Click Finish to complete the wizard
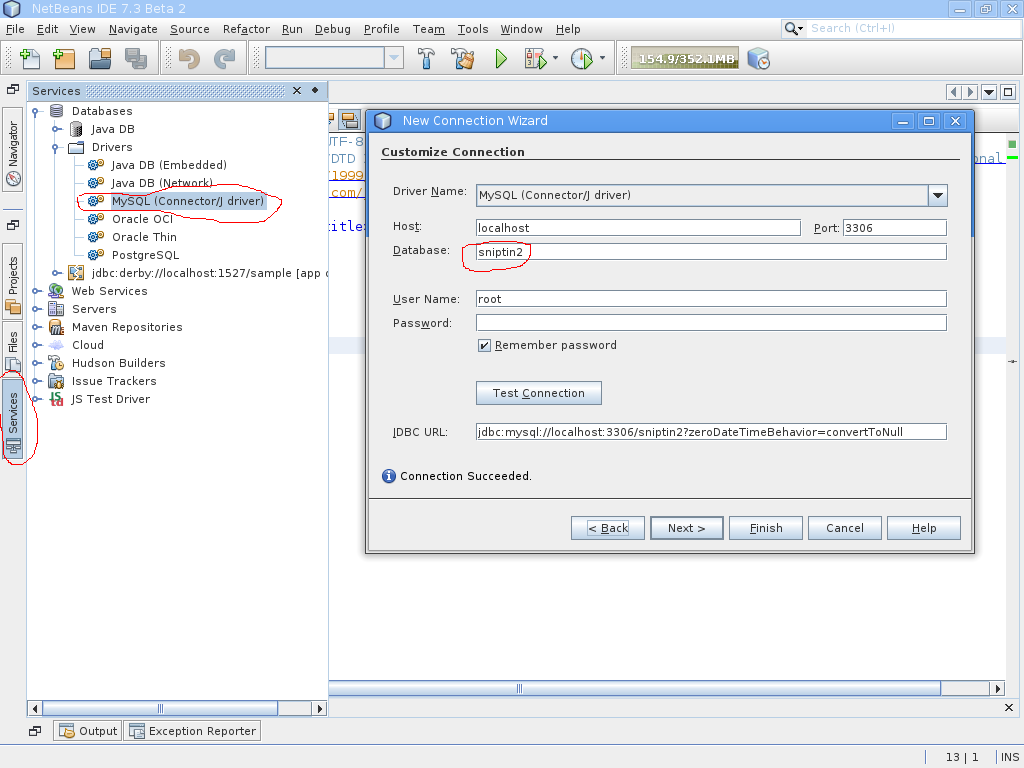 coord(765,527)
